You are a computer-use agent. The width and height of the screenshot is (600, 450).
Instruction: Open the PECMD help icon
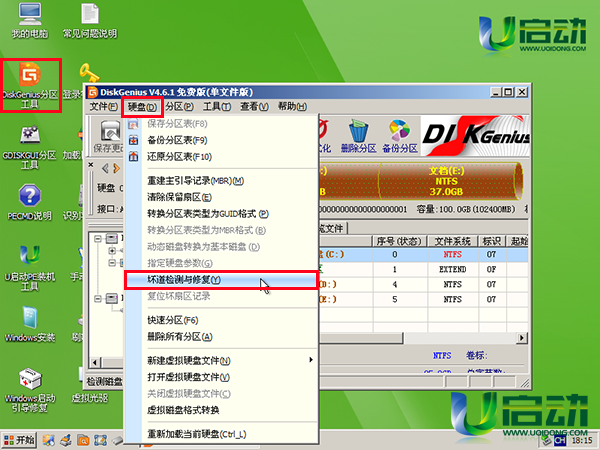coord(30,203)
